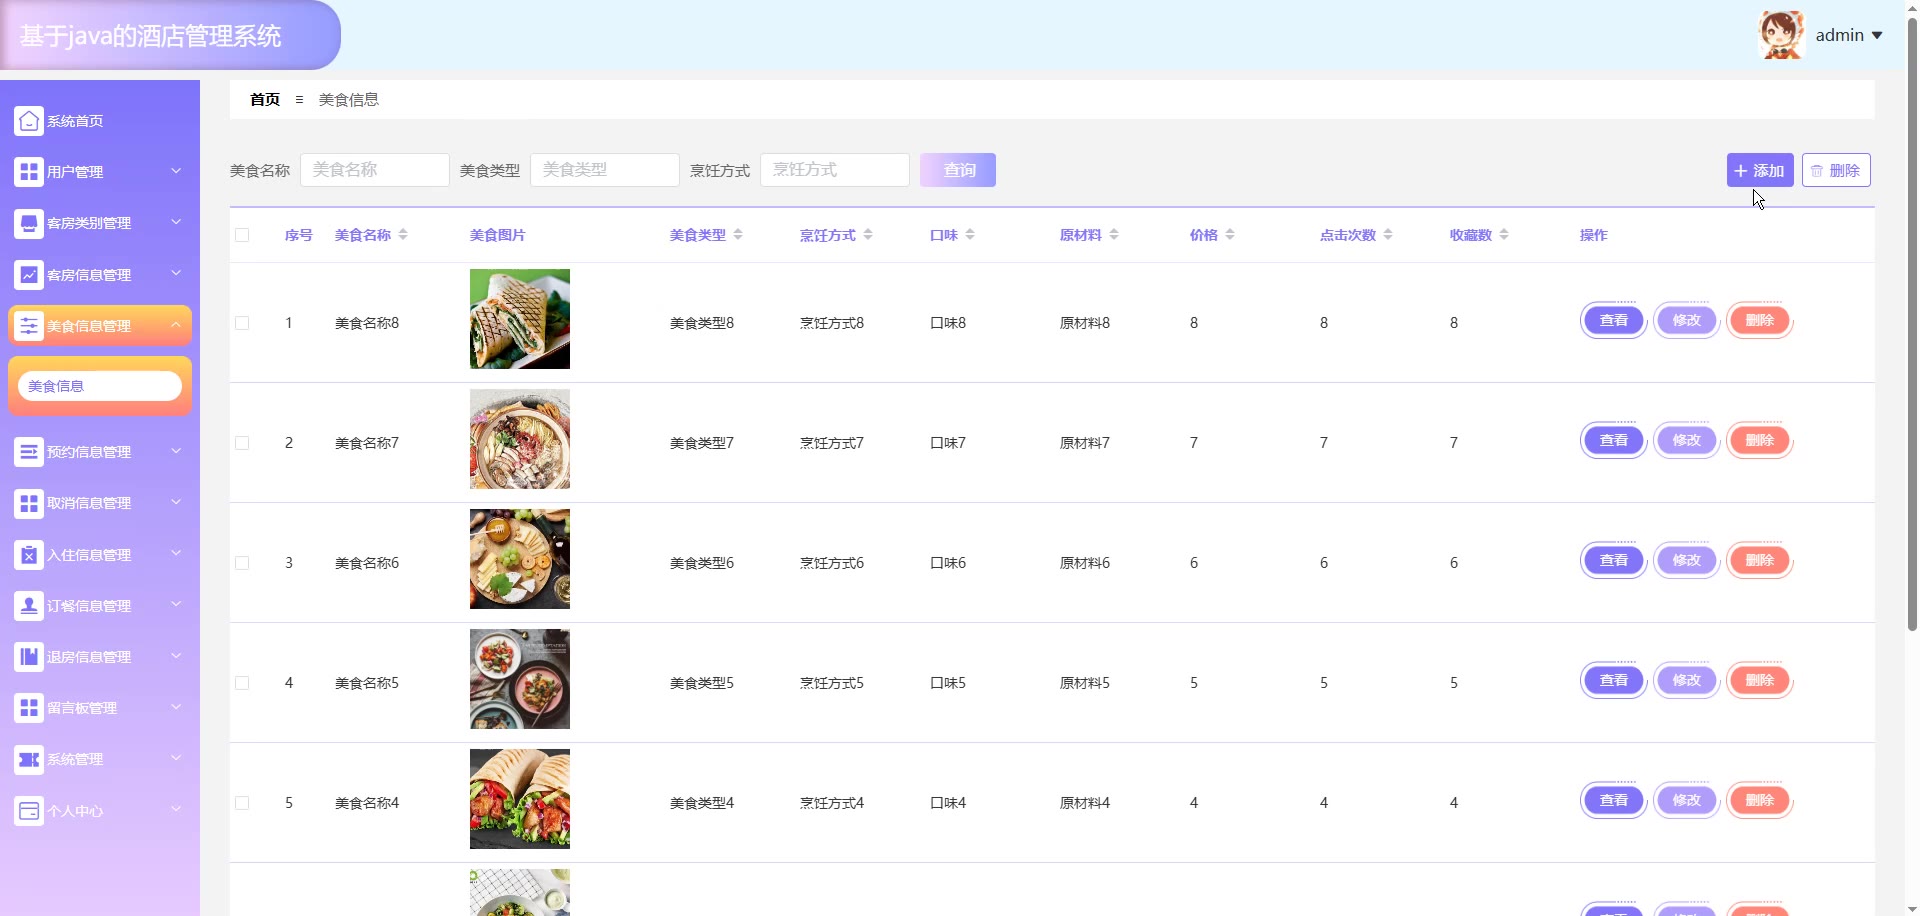Sort 收藏数 column with its arrows
Viewport: 1920px width, 916px height.
point(1504,235)
